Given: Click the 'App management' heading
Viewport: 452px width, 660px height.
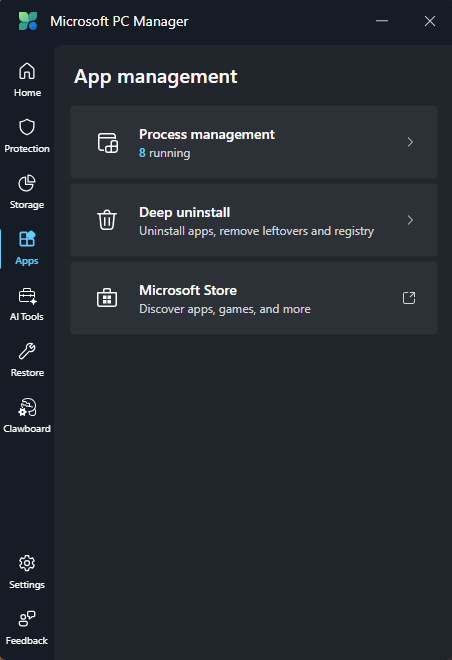Looking at the screenshot, I should tap(156, 77).
